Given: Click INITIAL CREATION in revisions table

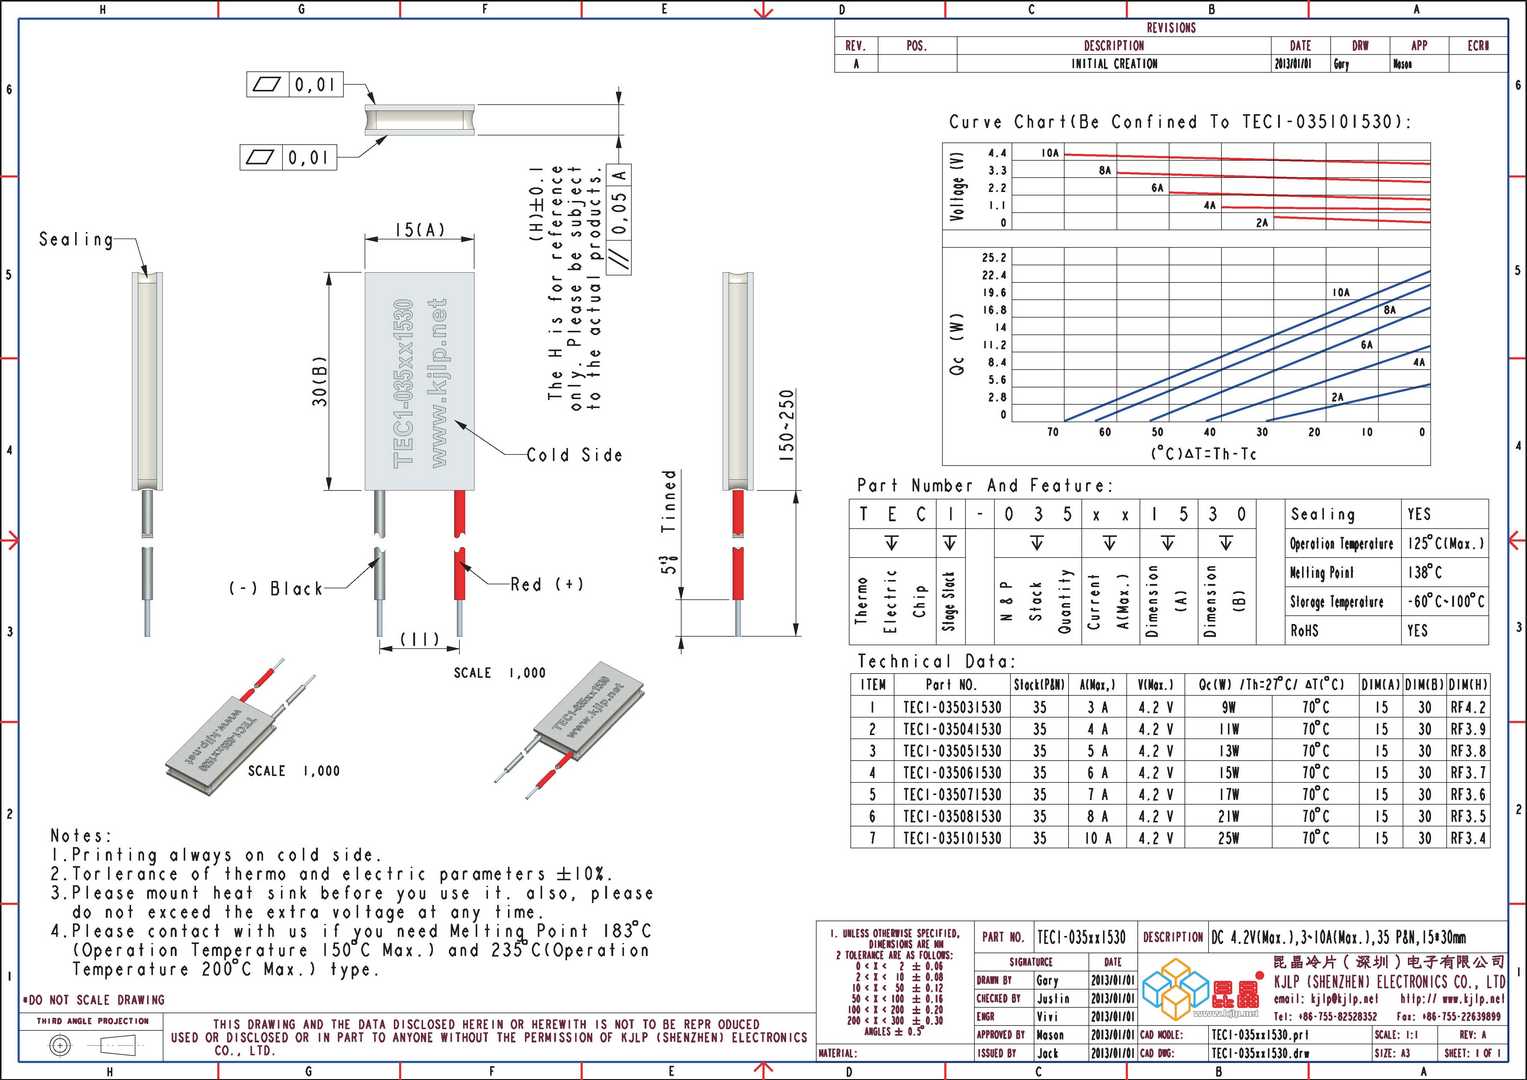Looking at the screenshot, I should click(1114, 64).
